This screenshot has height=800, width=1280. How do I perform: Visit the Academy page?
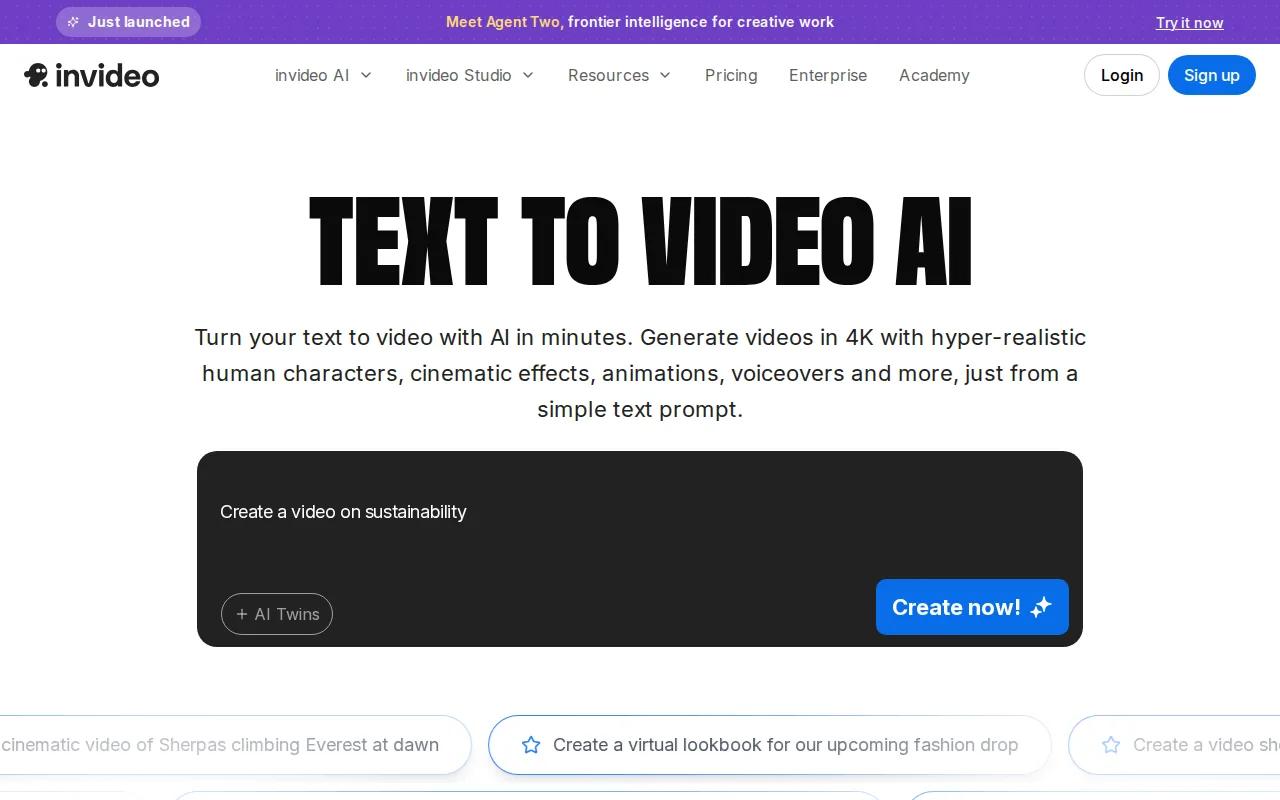934,75
